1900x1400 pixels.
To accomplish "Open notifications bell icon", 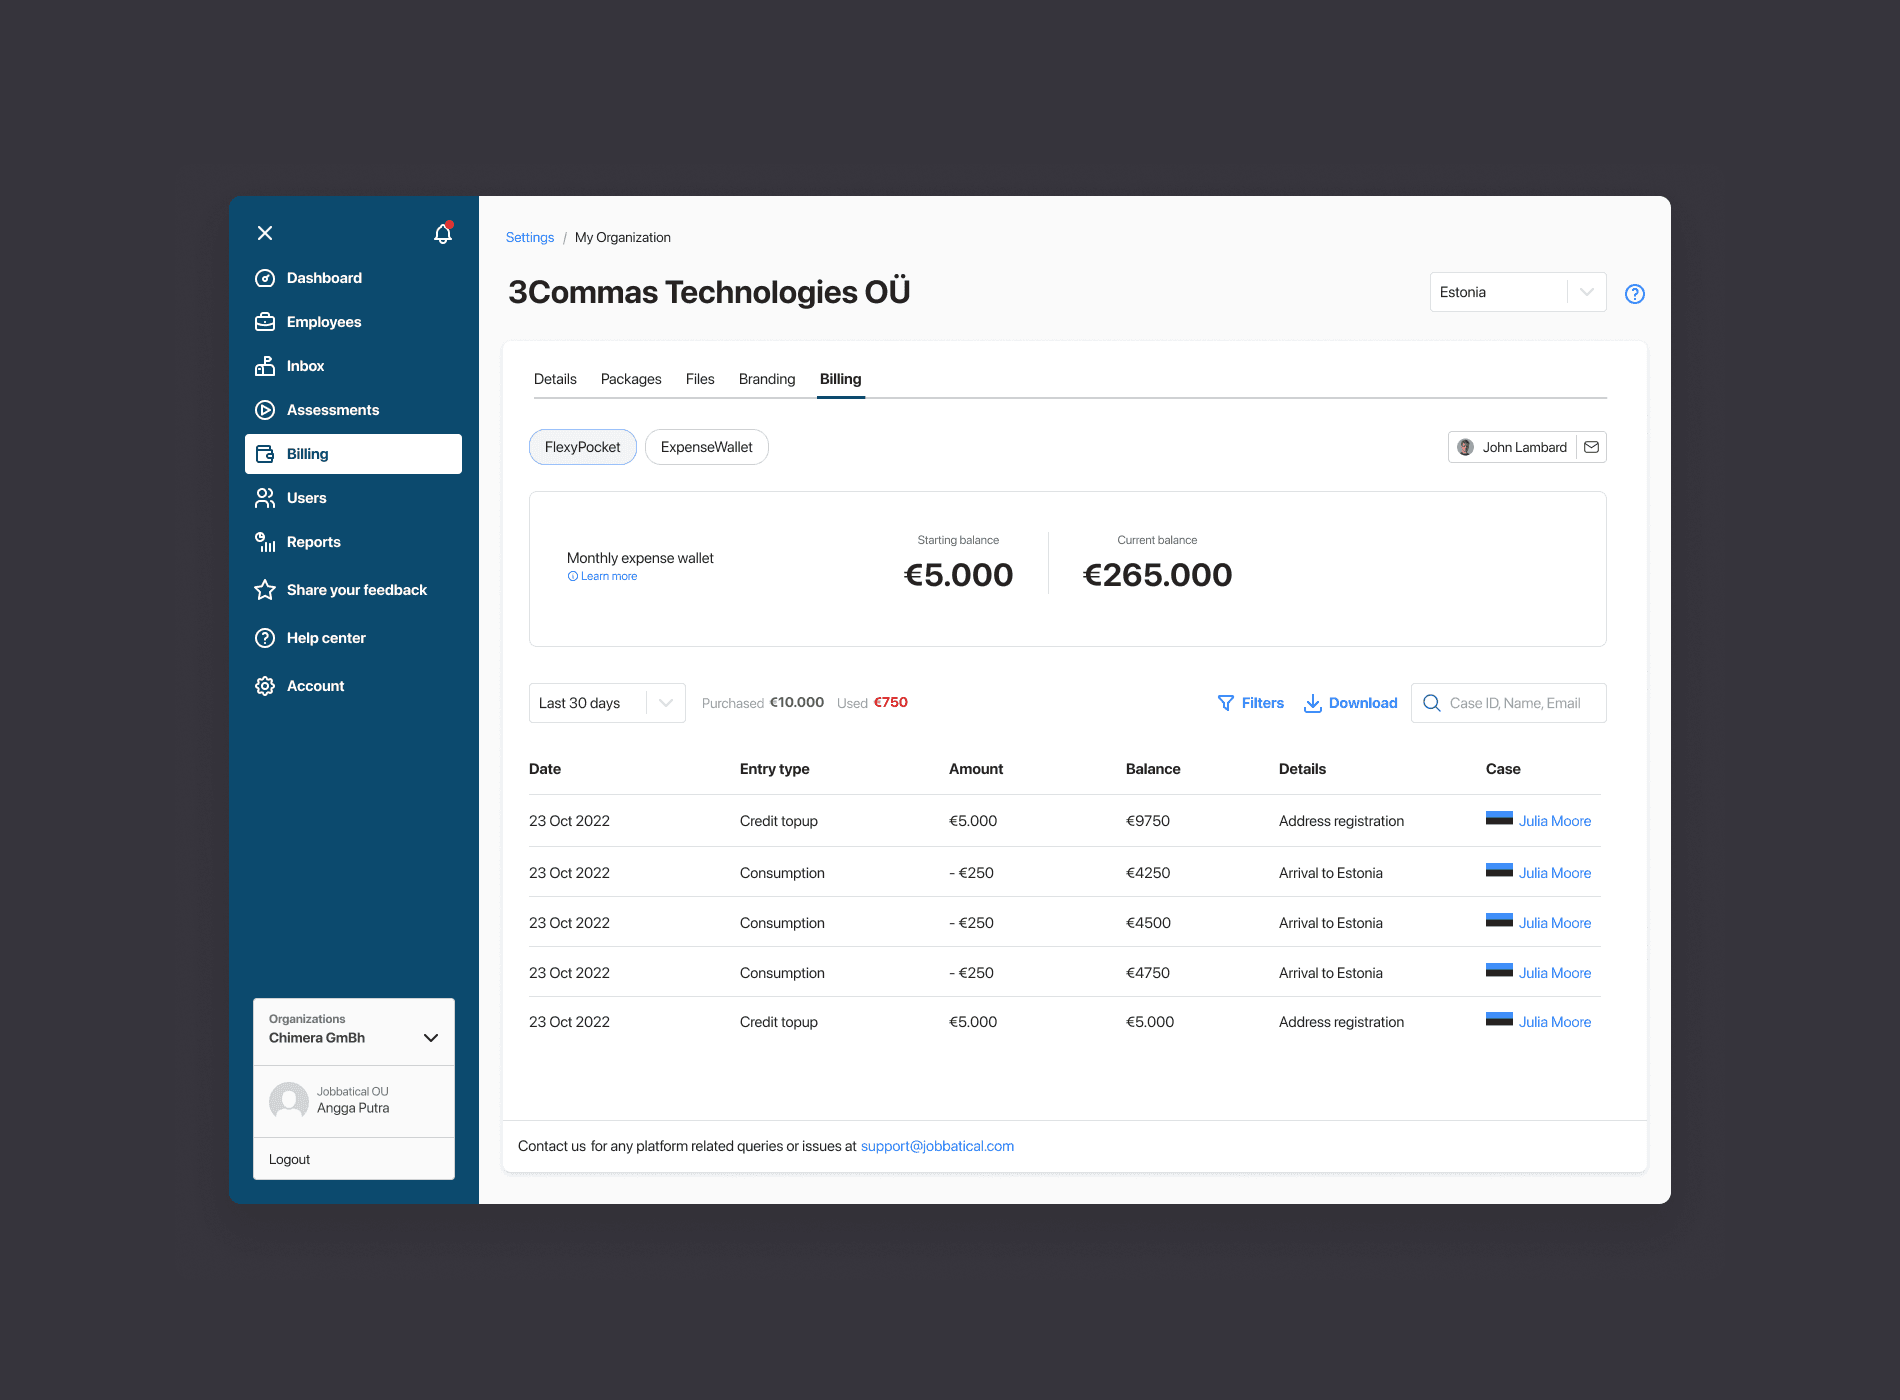I will [443, 233].
